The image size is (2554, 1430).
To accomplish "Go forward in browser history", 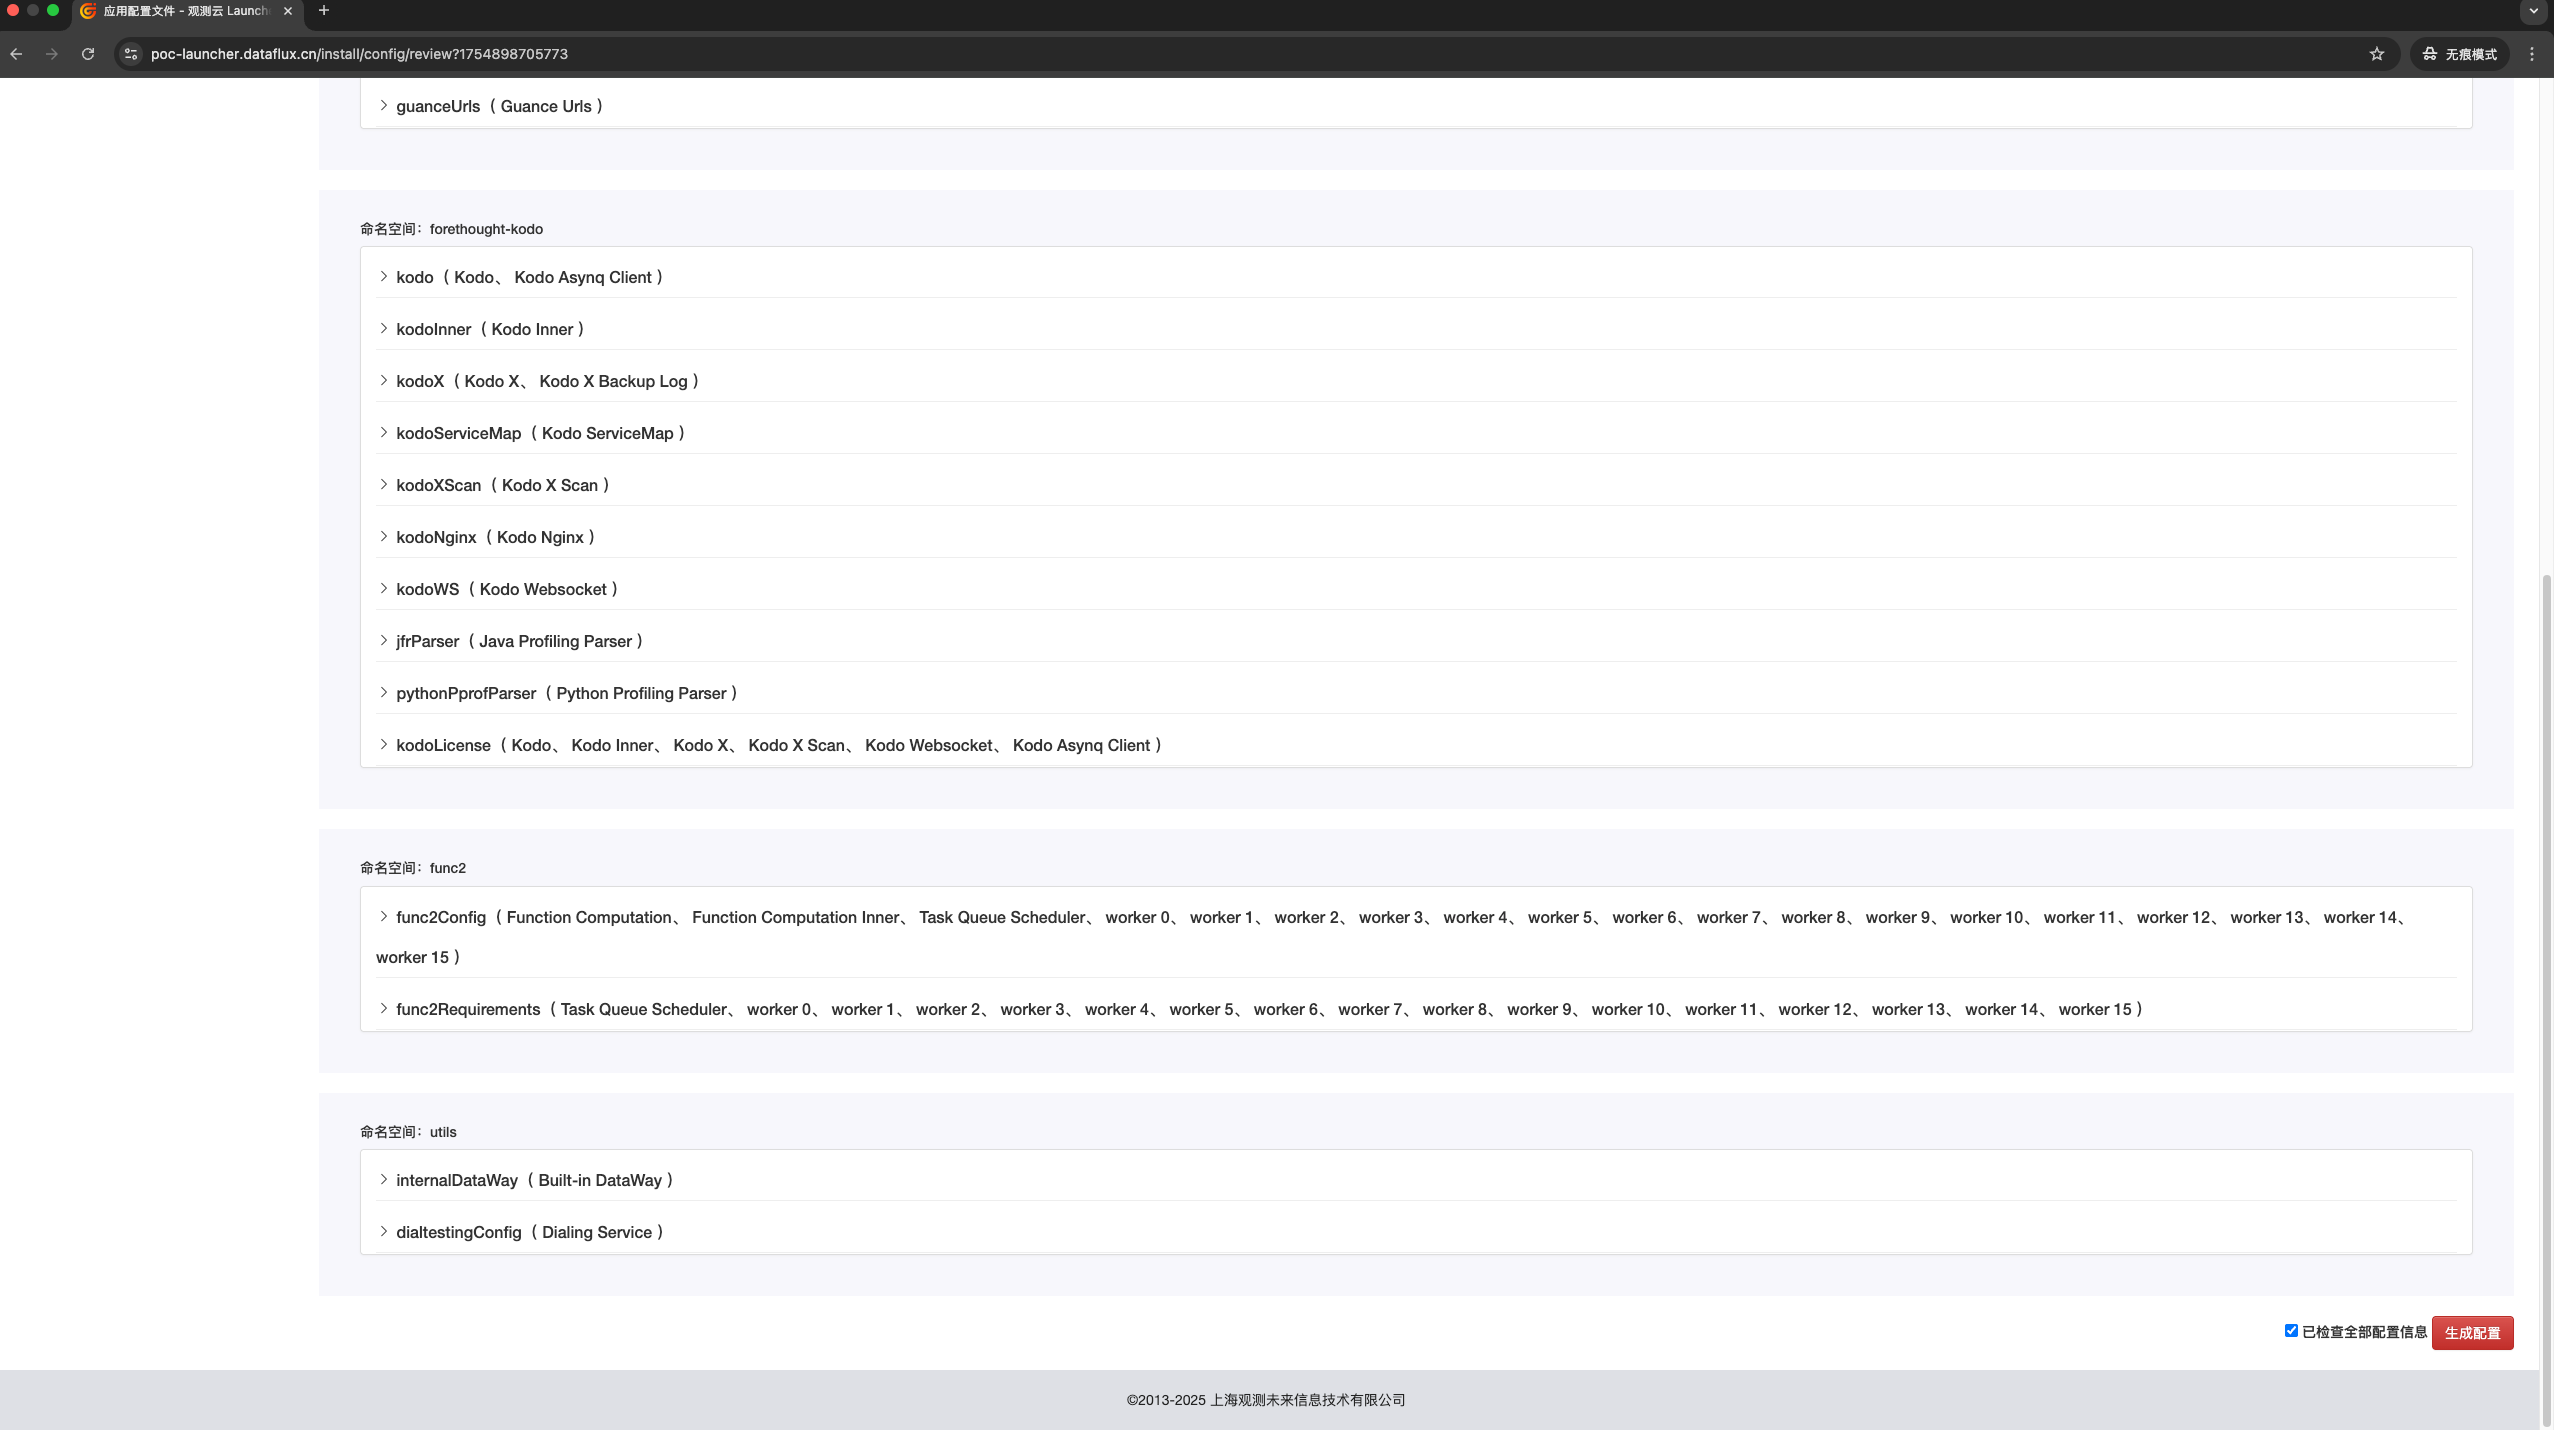I will click(52, 54).
